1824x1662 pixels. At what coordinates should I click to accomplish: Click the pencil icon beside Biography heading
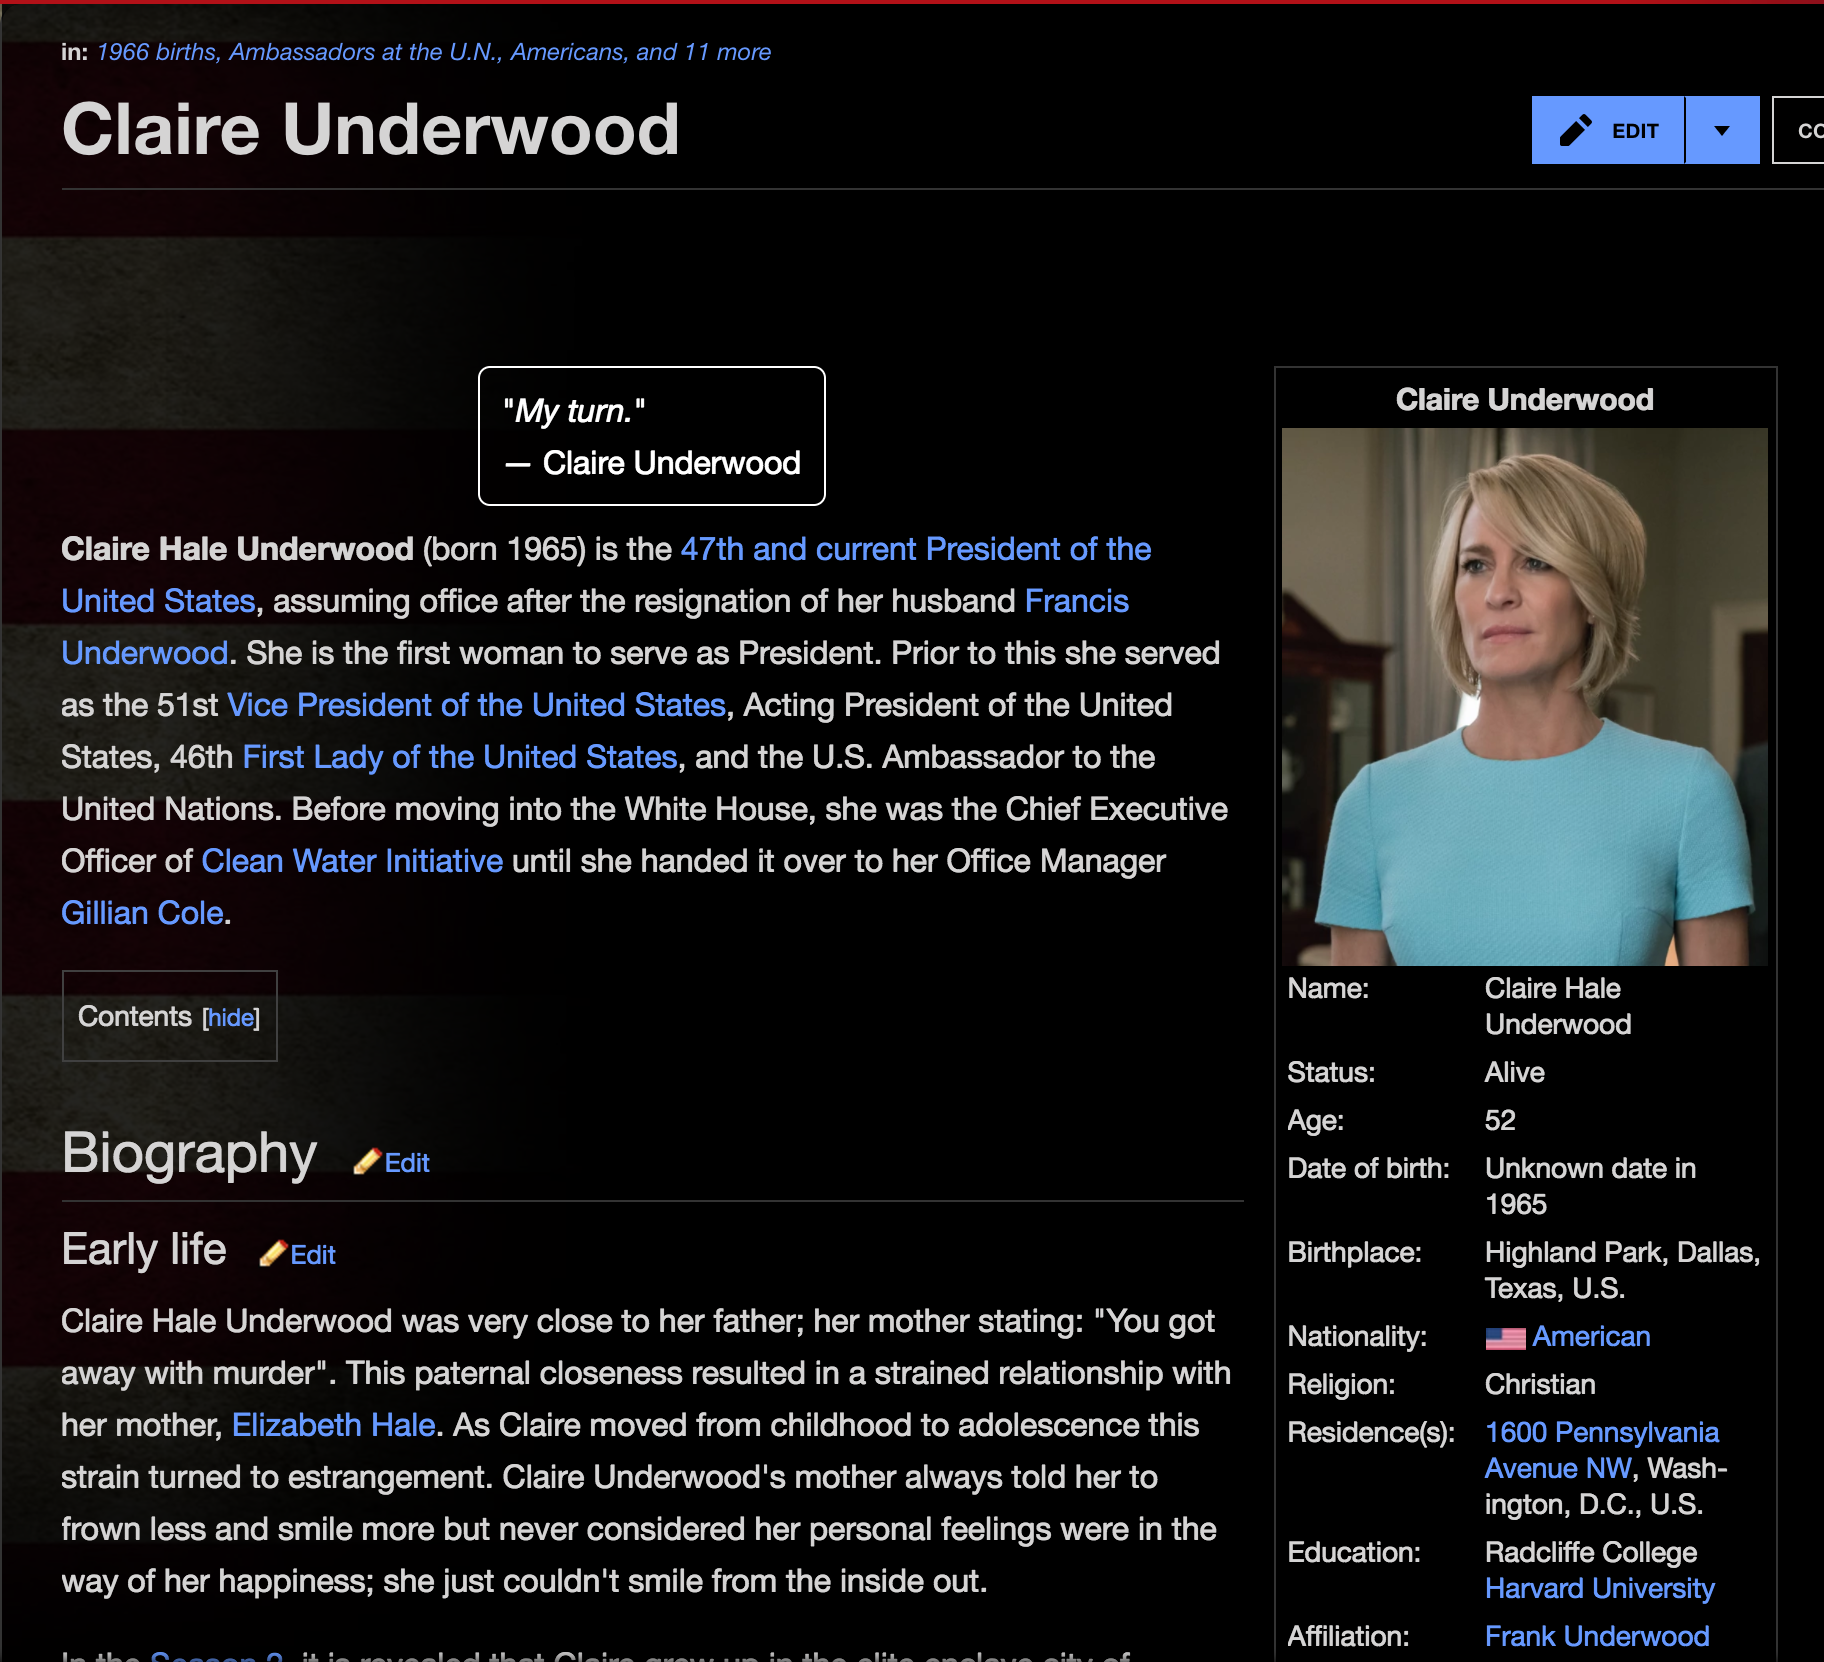[367, 1162]
